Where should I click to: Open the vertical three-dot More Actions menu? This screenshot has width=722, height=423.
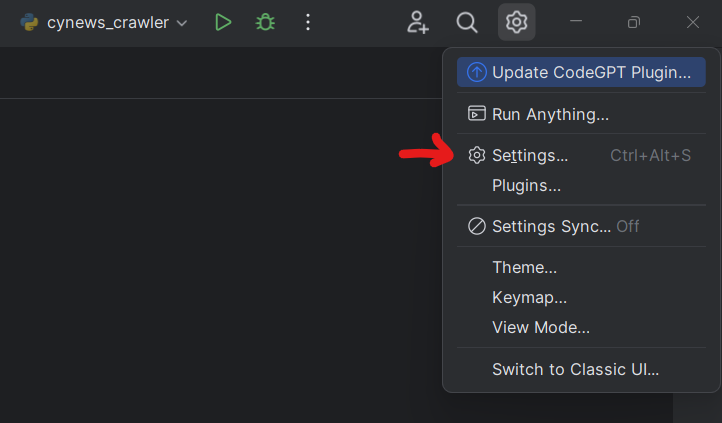307,22
